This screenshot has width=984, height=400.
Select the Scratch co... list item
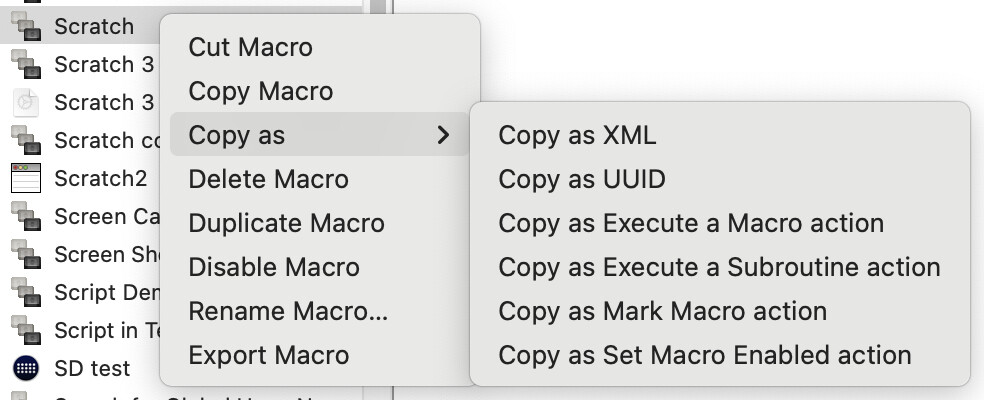(x=82, y=140)
